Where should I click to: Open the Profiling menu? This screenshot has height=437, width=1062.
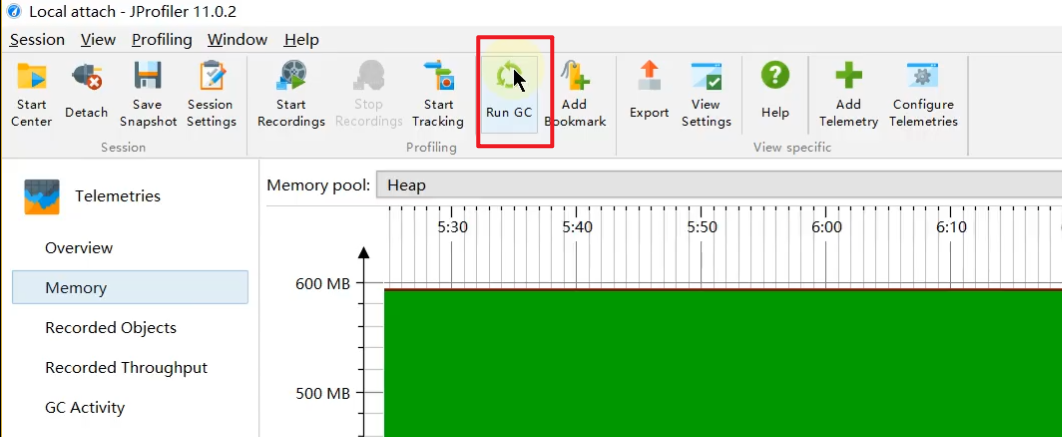pos(162,40)
